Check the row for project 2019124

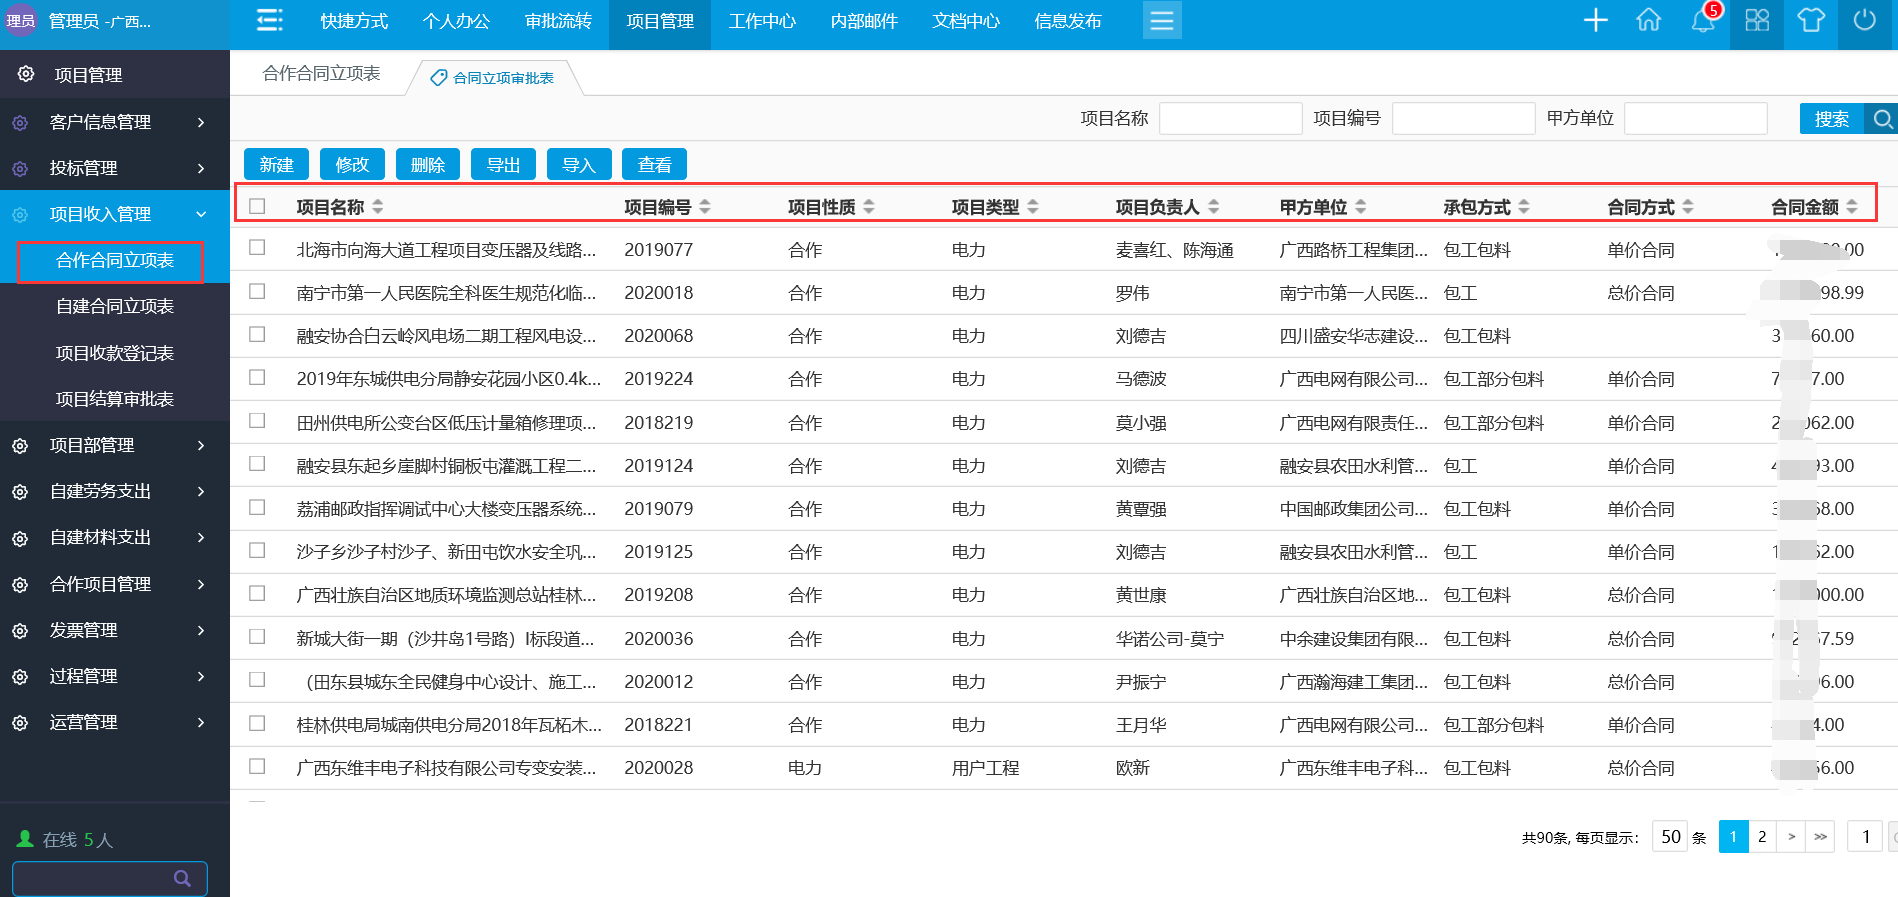pyautogui.click(x=257, y=464)
